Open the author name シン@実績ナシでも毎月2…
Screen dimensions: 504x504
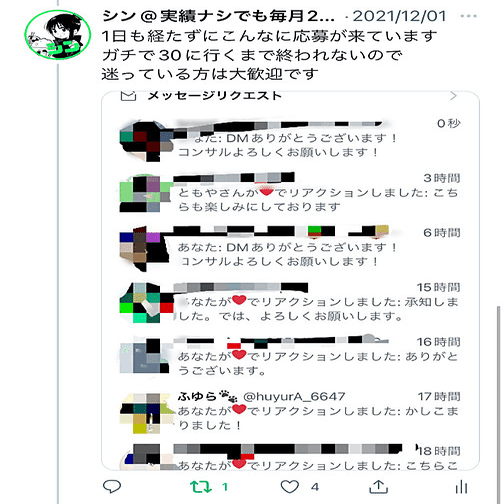pyautogui.click(x=218, y=16)
